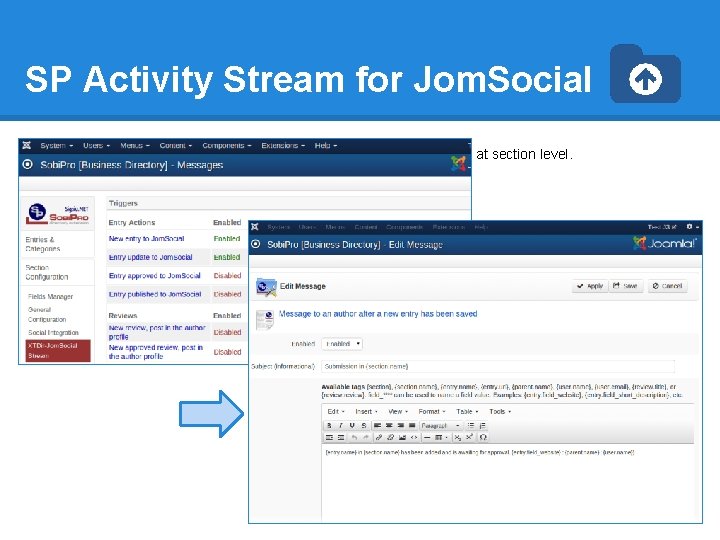Select XTDir-JomSocial Stream in sidebar

click(x=58, y=350)
